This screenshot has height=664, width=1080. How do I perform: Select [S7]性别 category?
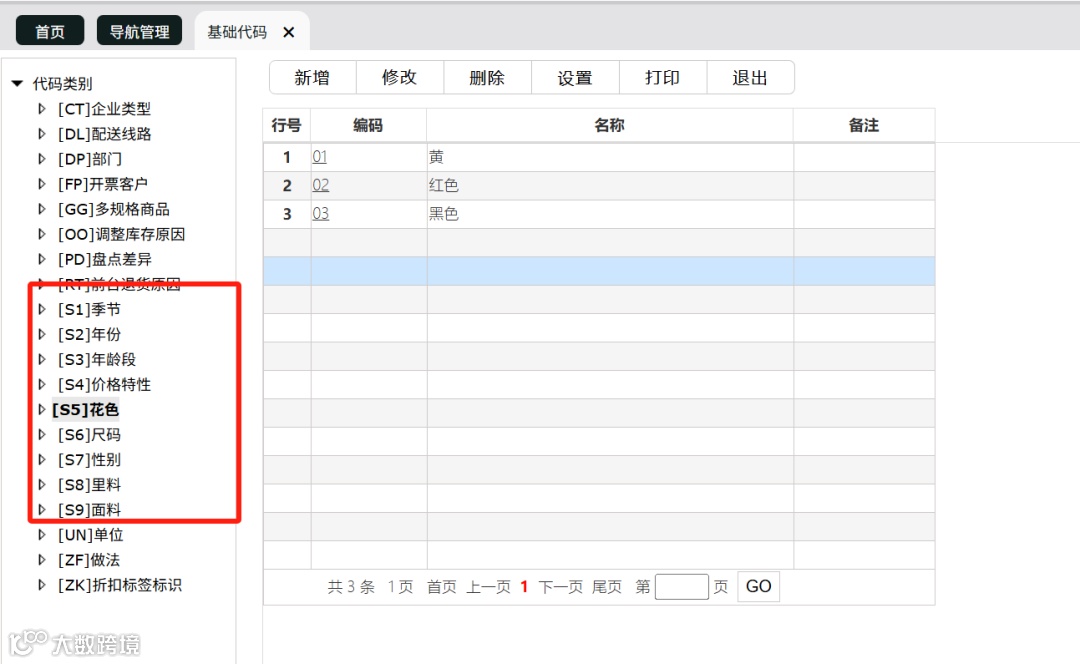pos(89,459)
